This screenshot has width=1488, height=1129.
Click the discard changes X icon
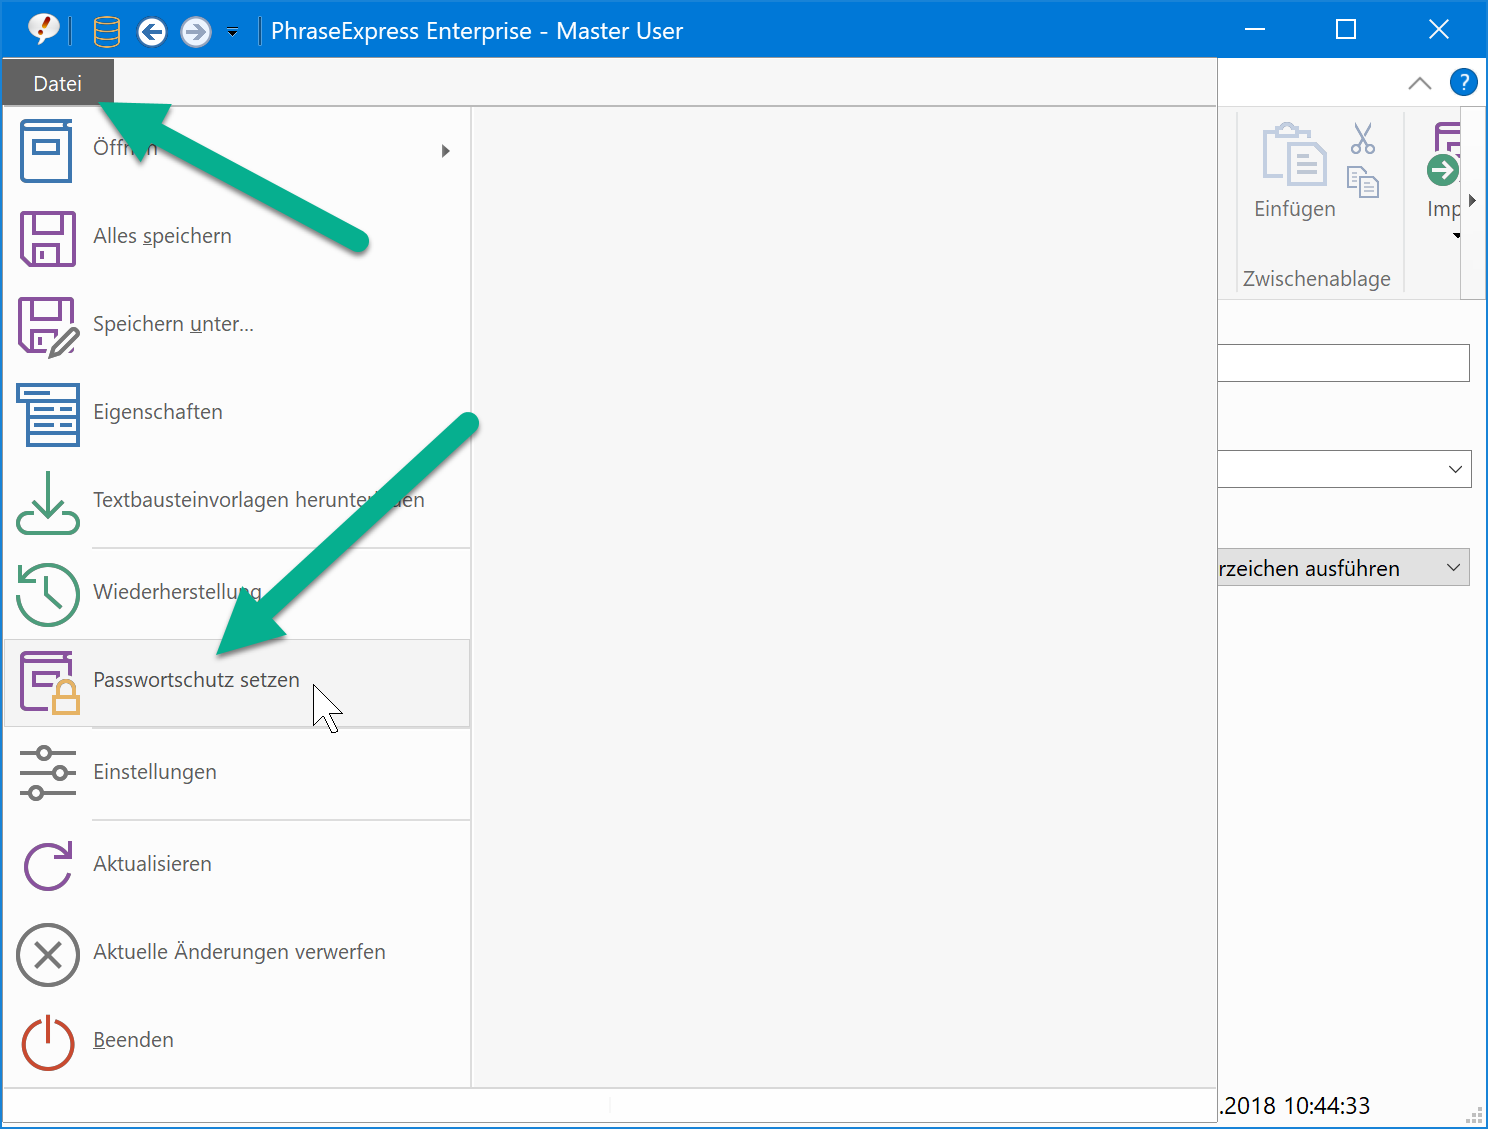(x=48, y=955)
